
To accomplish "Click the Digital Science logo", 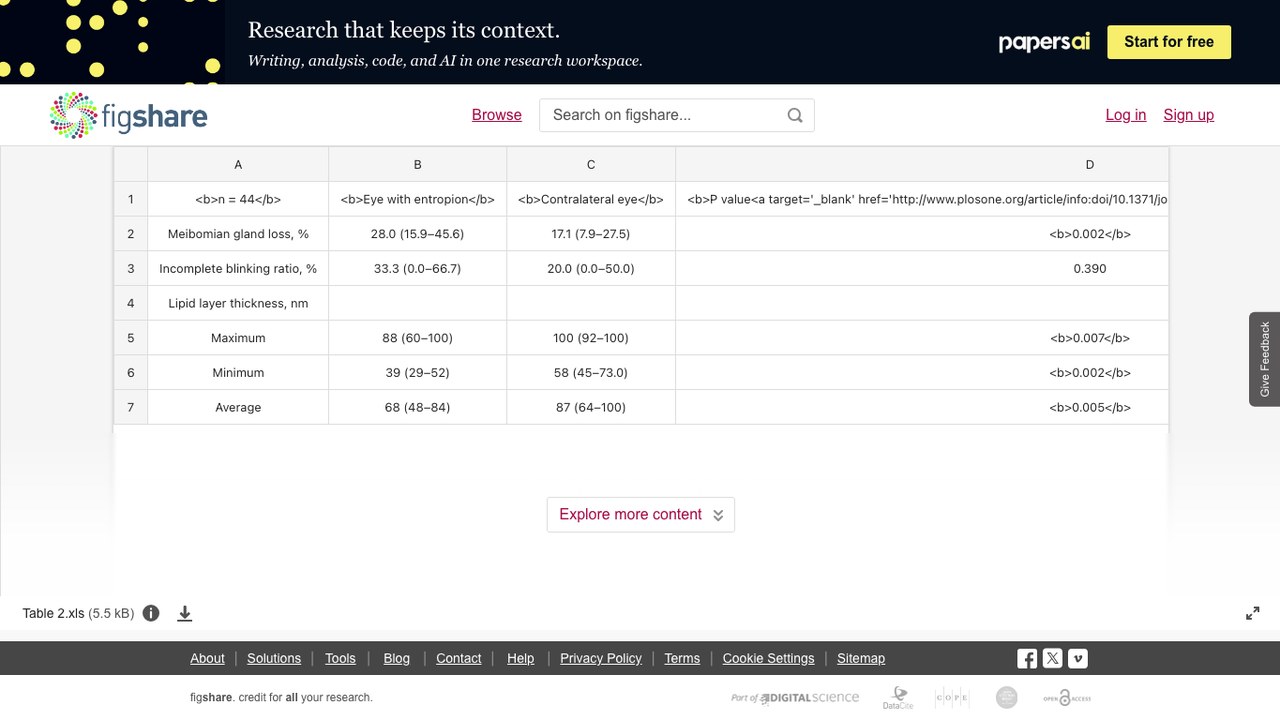I will [795, 698].
